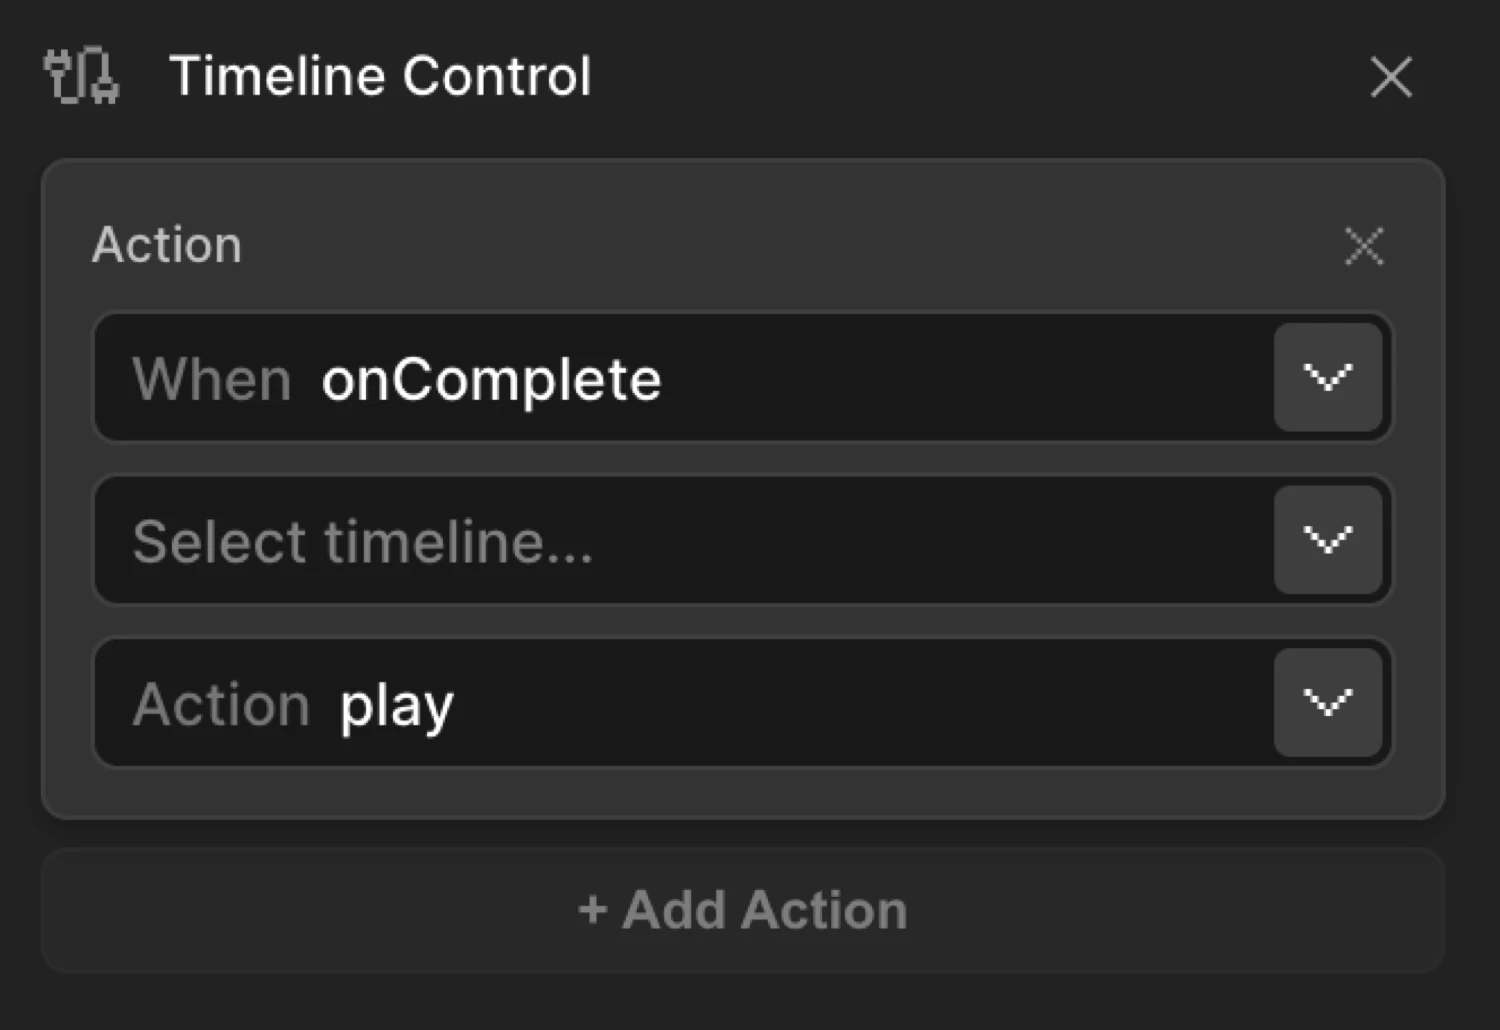
Task: Click the Timeline Control panel close icon
Action: click(1390, 77)
